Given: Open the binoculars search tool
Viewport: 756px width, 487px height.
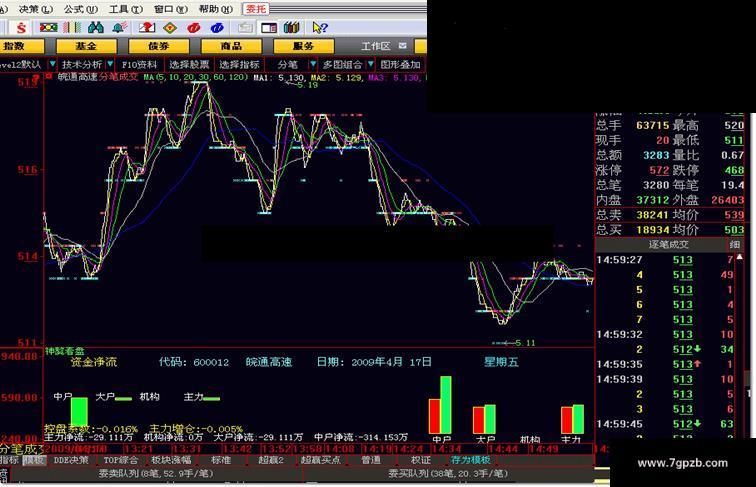Looking at the screenshot, I should [x=96, y=27].
